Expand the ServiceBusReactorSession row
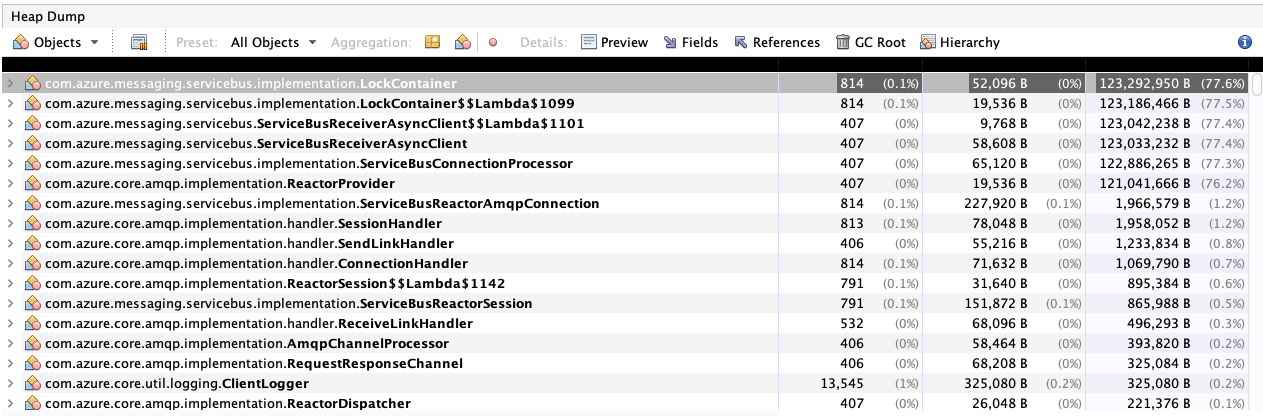Viewport: 1263px width, 416px height. pyautogui.click(x=11, y=304)
